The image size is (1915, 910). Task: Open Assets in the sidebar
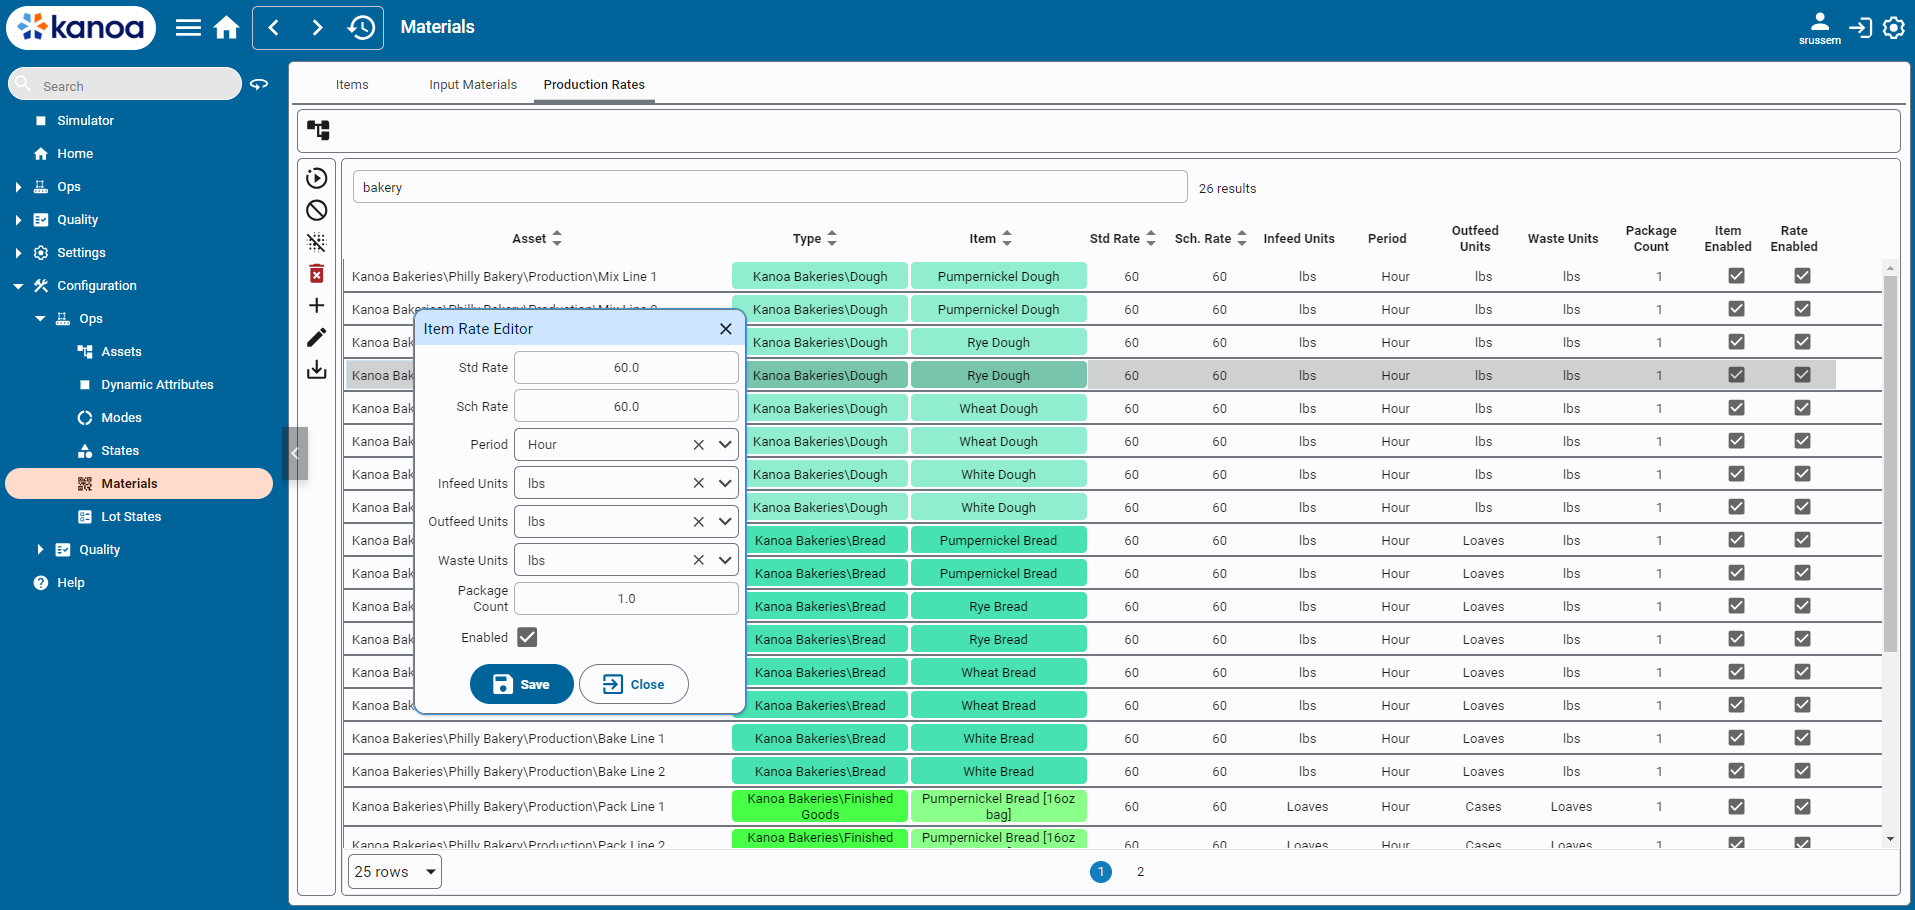121,352
